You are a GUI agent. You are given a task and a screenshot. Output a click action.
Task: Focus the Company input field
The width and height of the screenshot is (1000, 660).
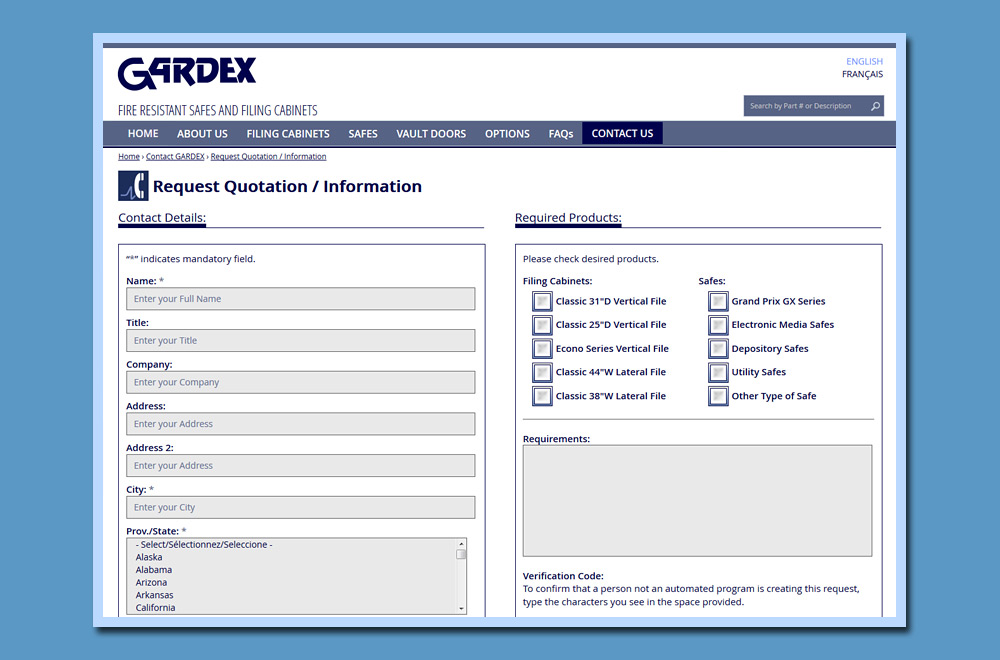300,383
